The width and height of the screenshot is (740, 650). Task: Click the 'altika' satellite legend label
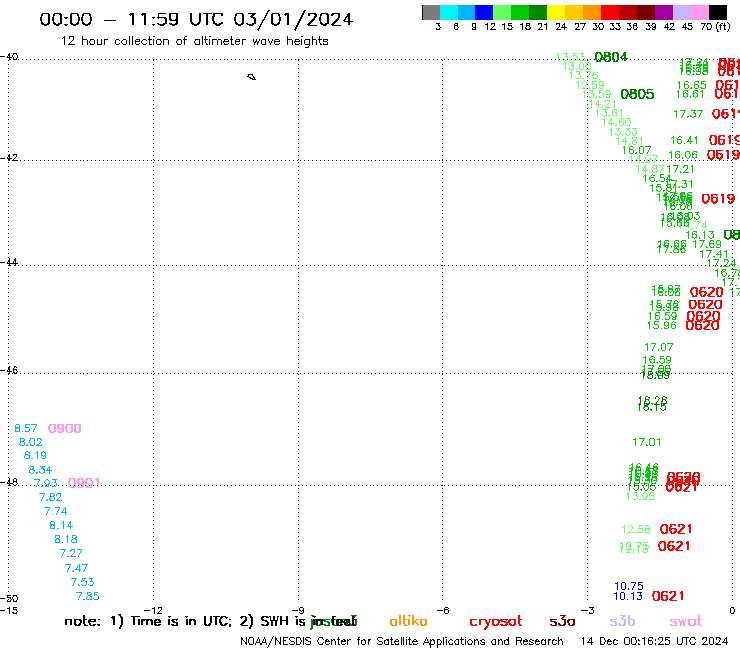tap(408, 621)
